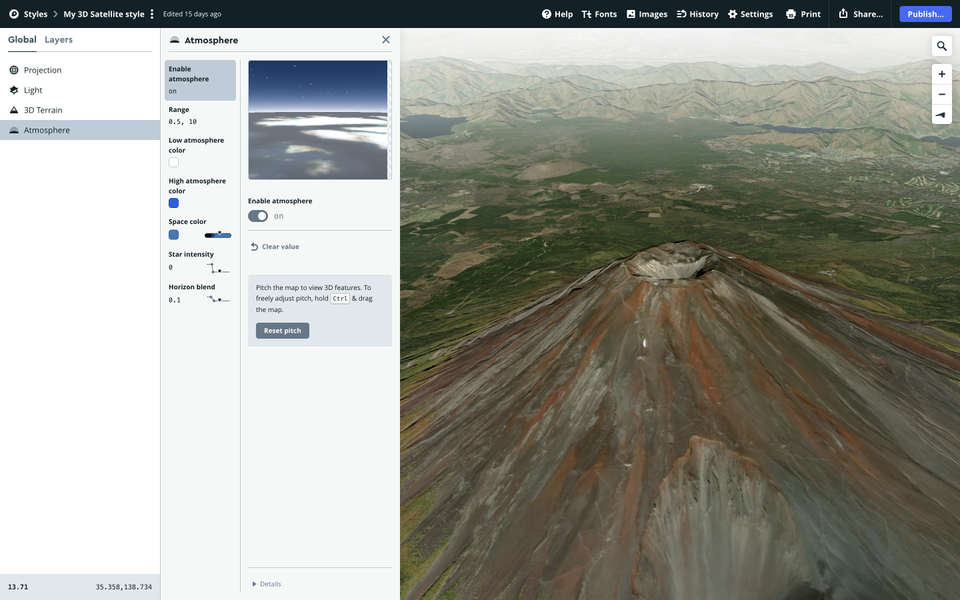Select 3D Terrain in Global list

pyautogui.click(x=43, y=110)
